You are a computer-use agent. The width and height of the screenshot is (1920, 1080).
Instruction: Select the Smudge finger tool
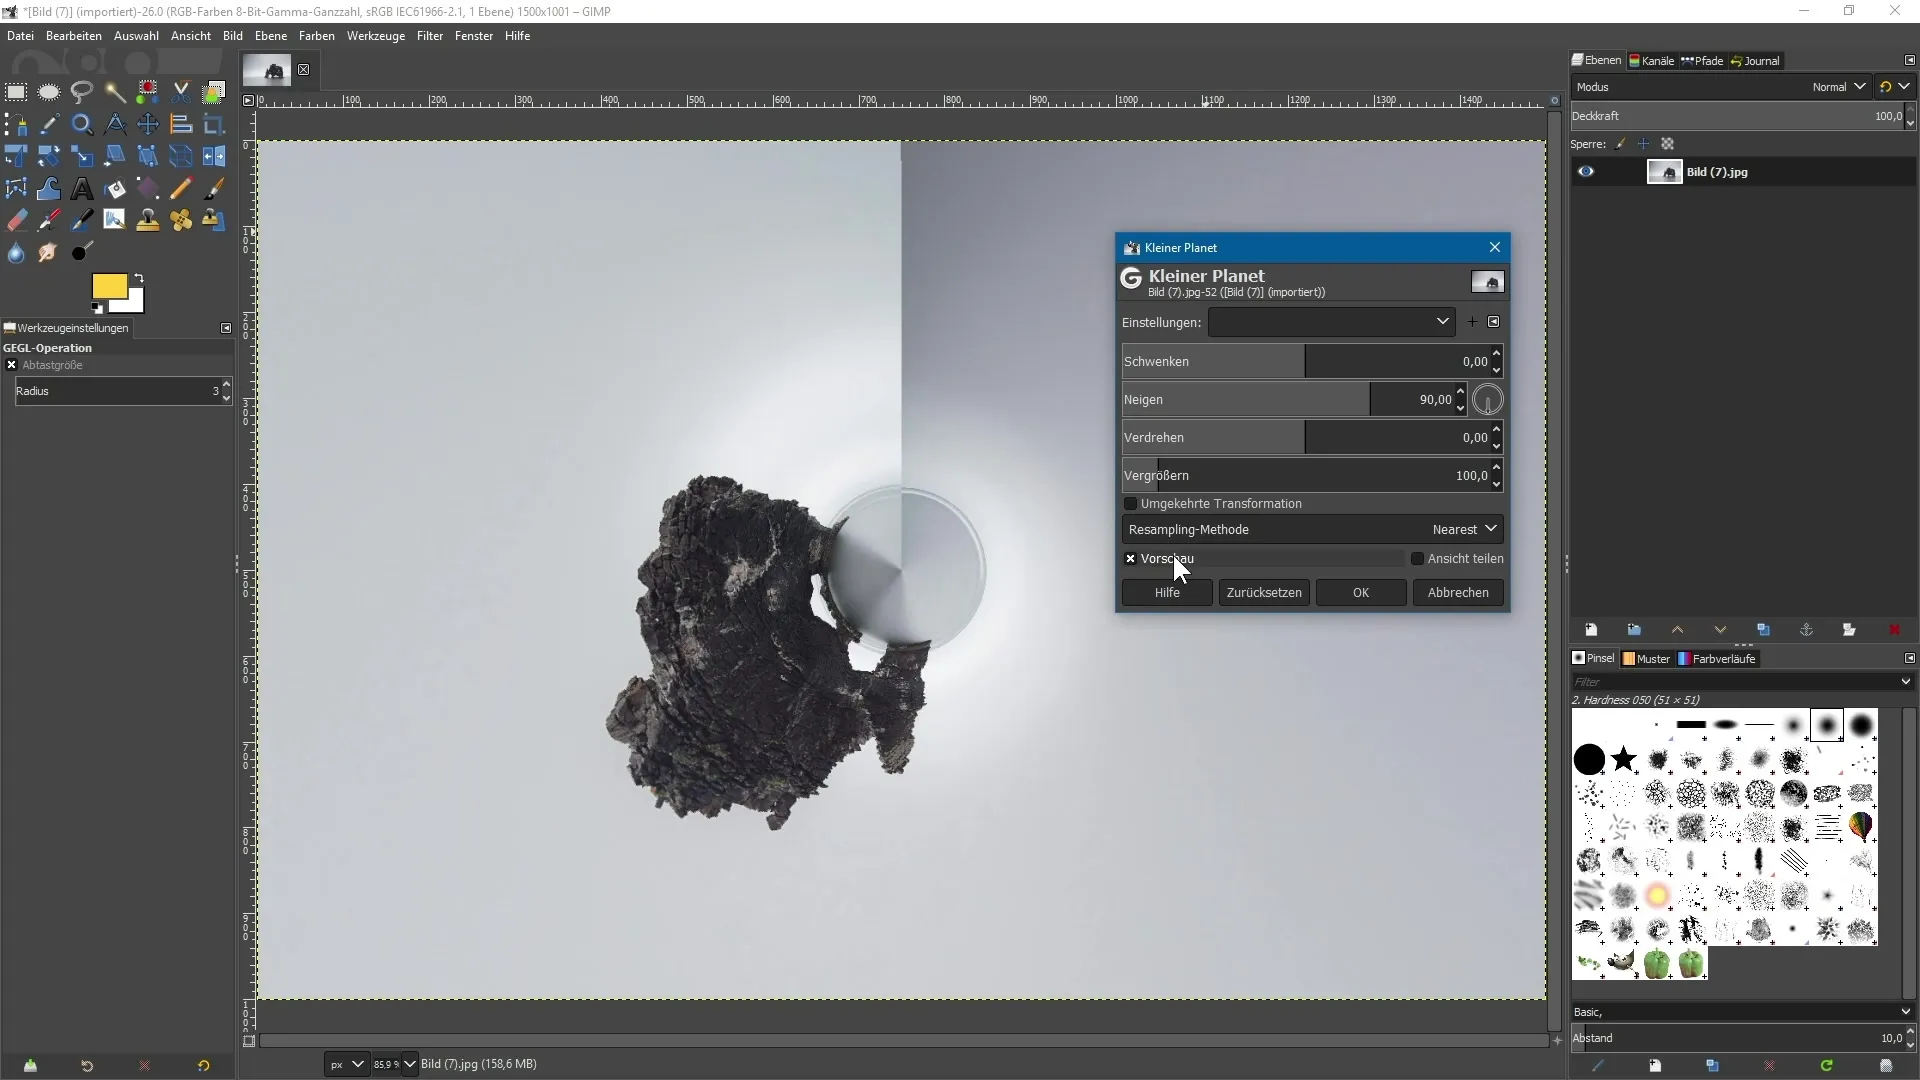tap(49, 253)
